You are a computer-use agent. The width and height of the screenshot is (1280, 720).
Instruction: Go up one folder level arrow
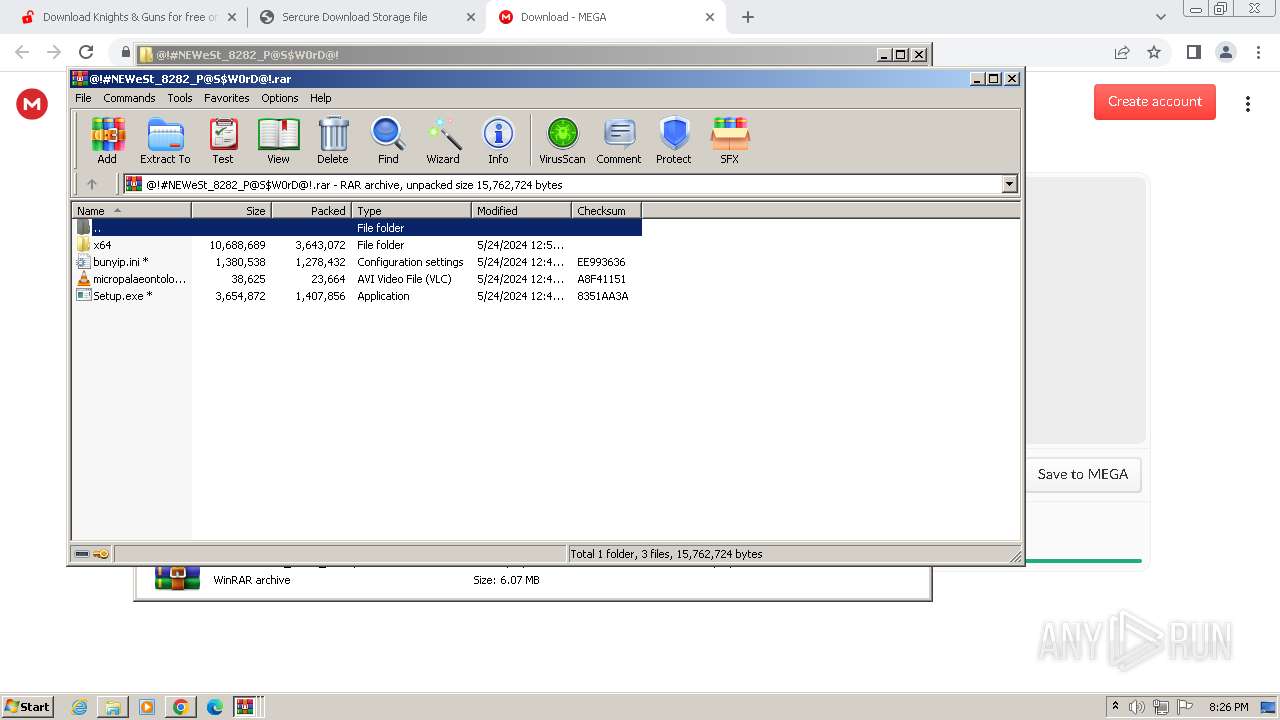tap(92, 184)
